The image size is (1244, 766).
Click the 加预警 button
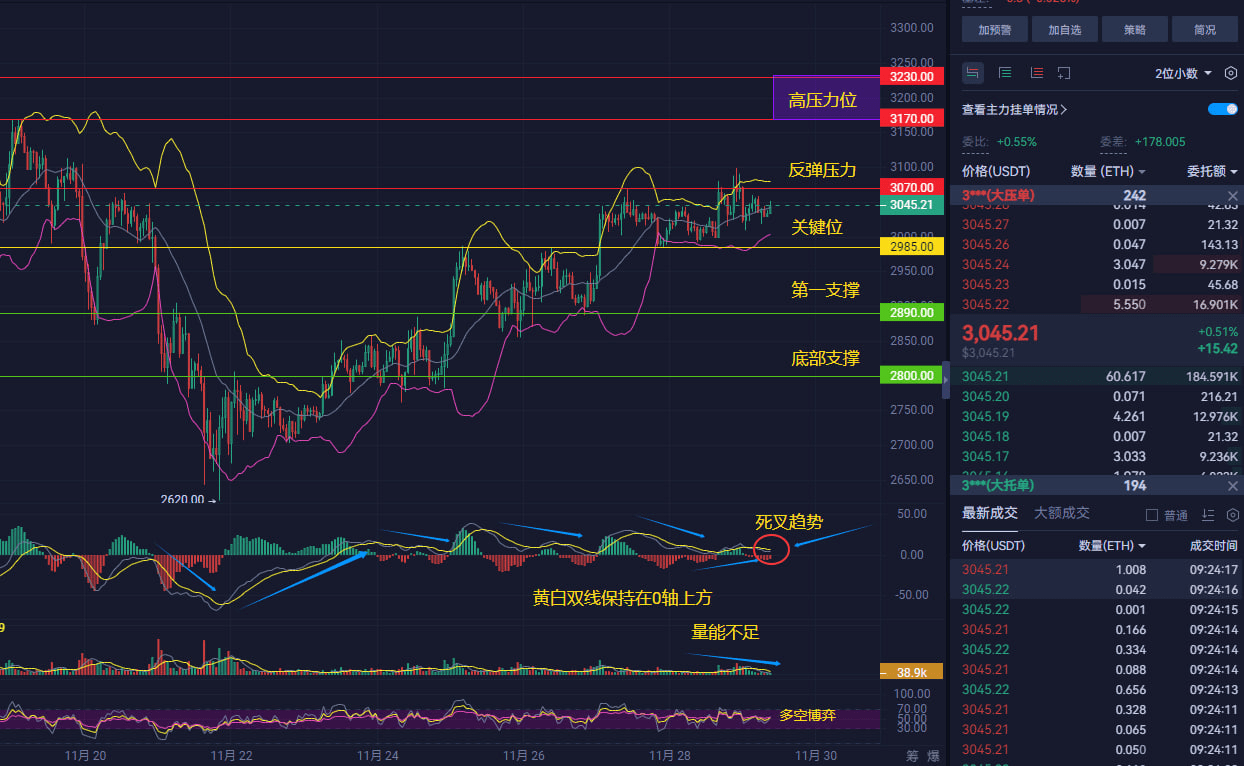[x=994, y=30]
